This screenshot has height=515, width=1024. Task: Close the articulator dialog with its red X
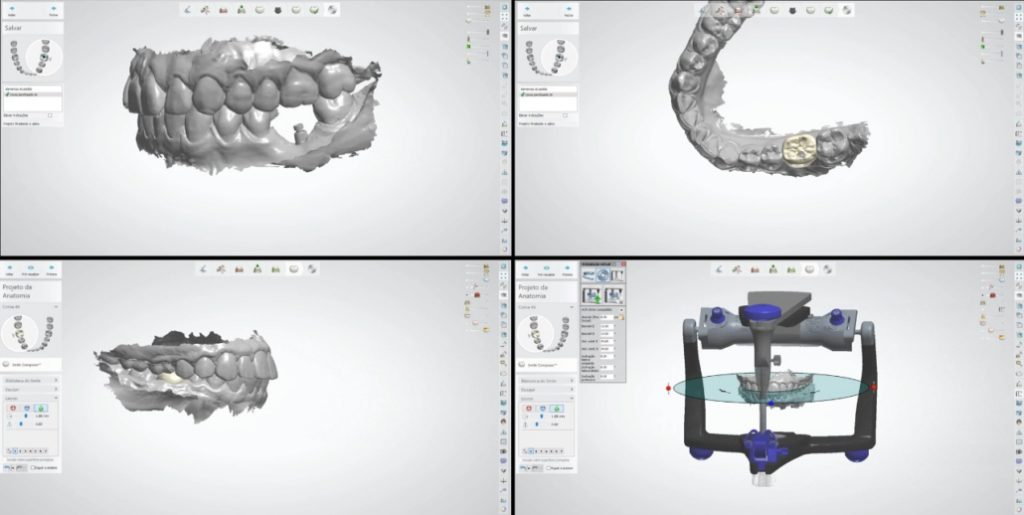(x=623, y=264)
